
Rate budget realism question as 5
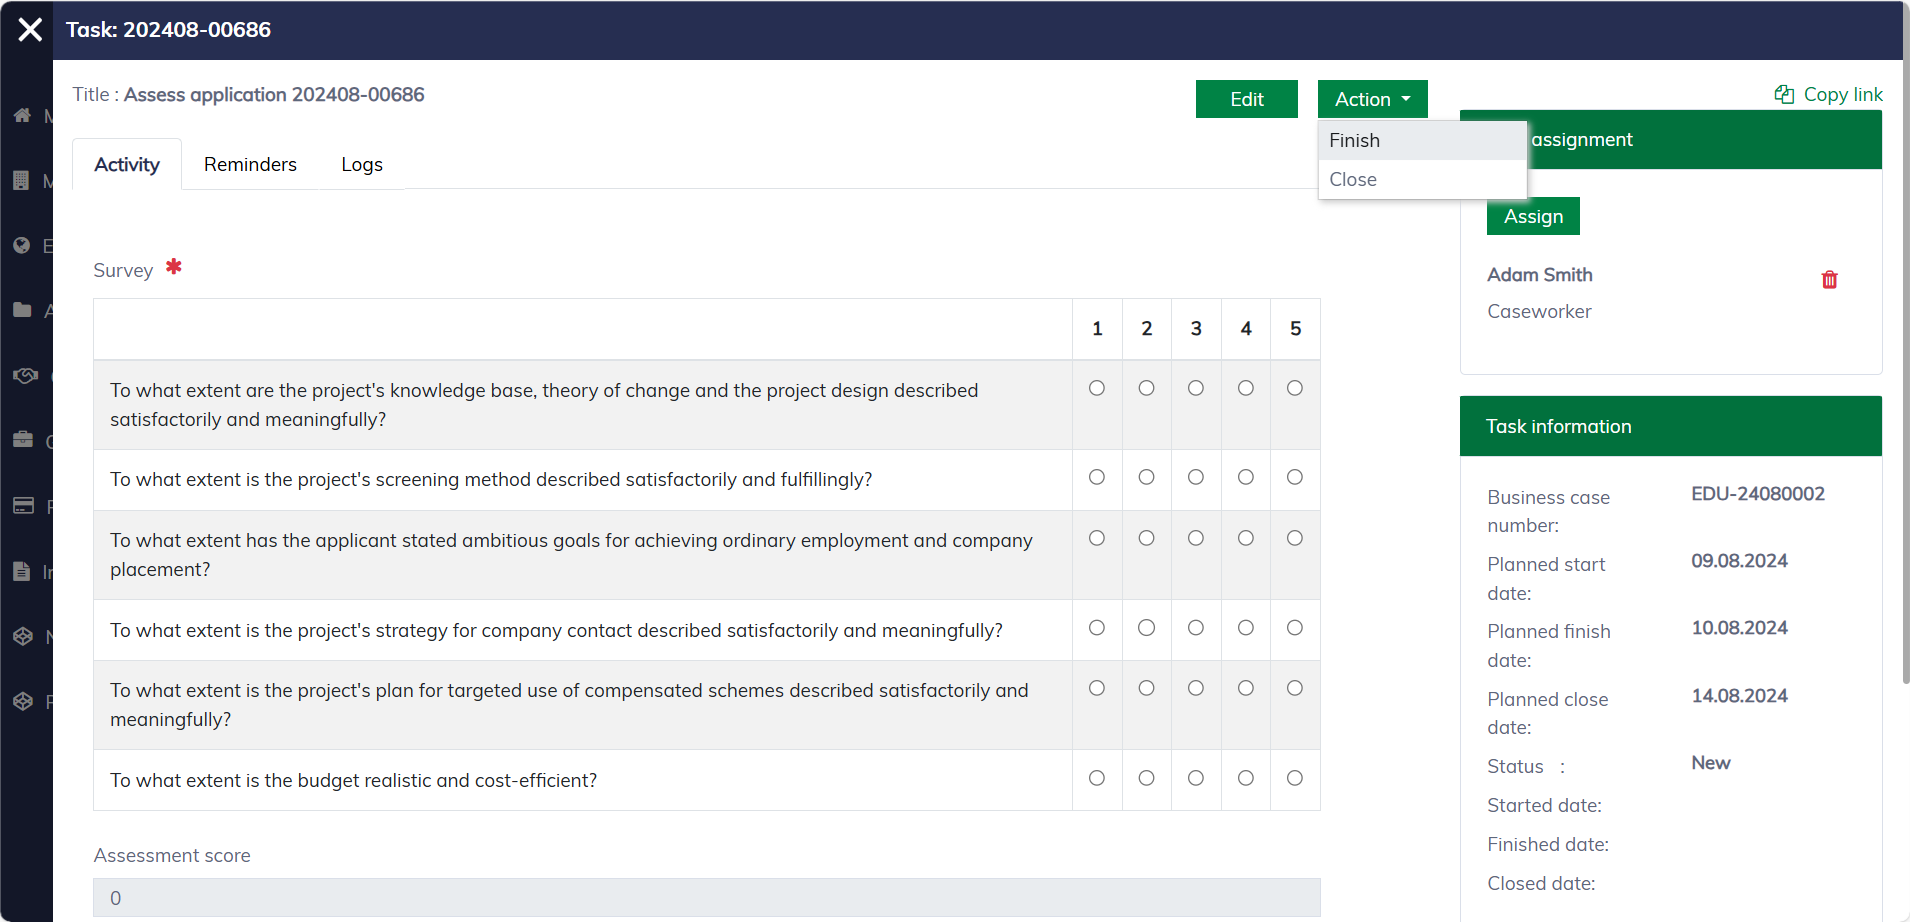[x=1295, y=778]
